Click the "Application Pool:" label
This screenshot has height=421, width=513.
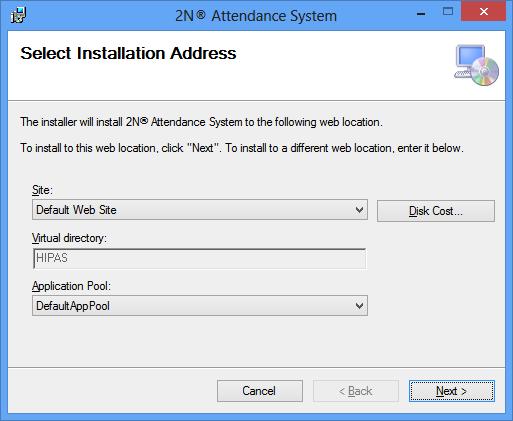pyautogui.click(x=71, y=286)
